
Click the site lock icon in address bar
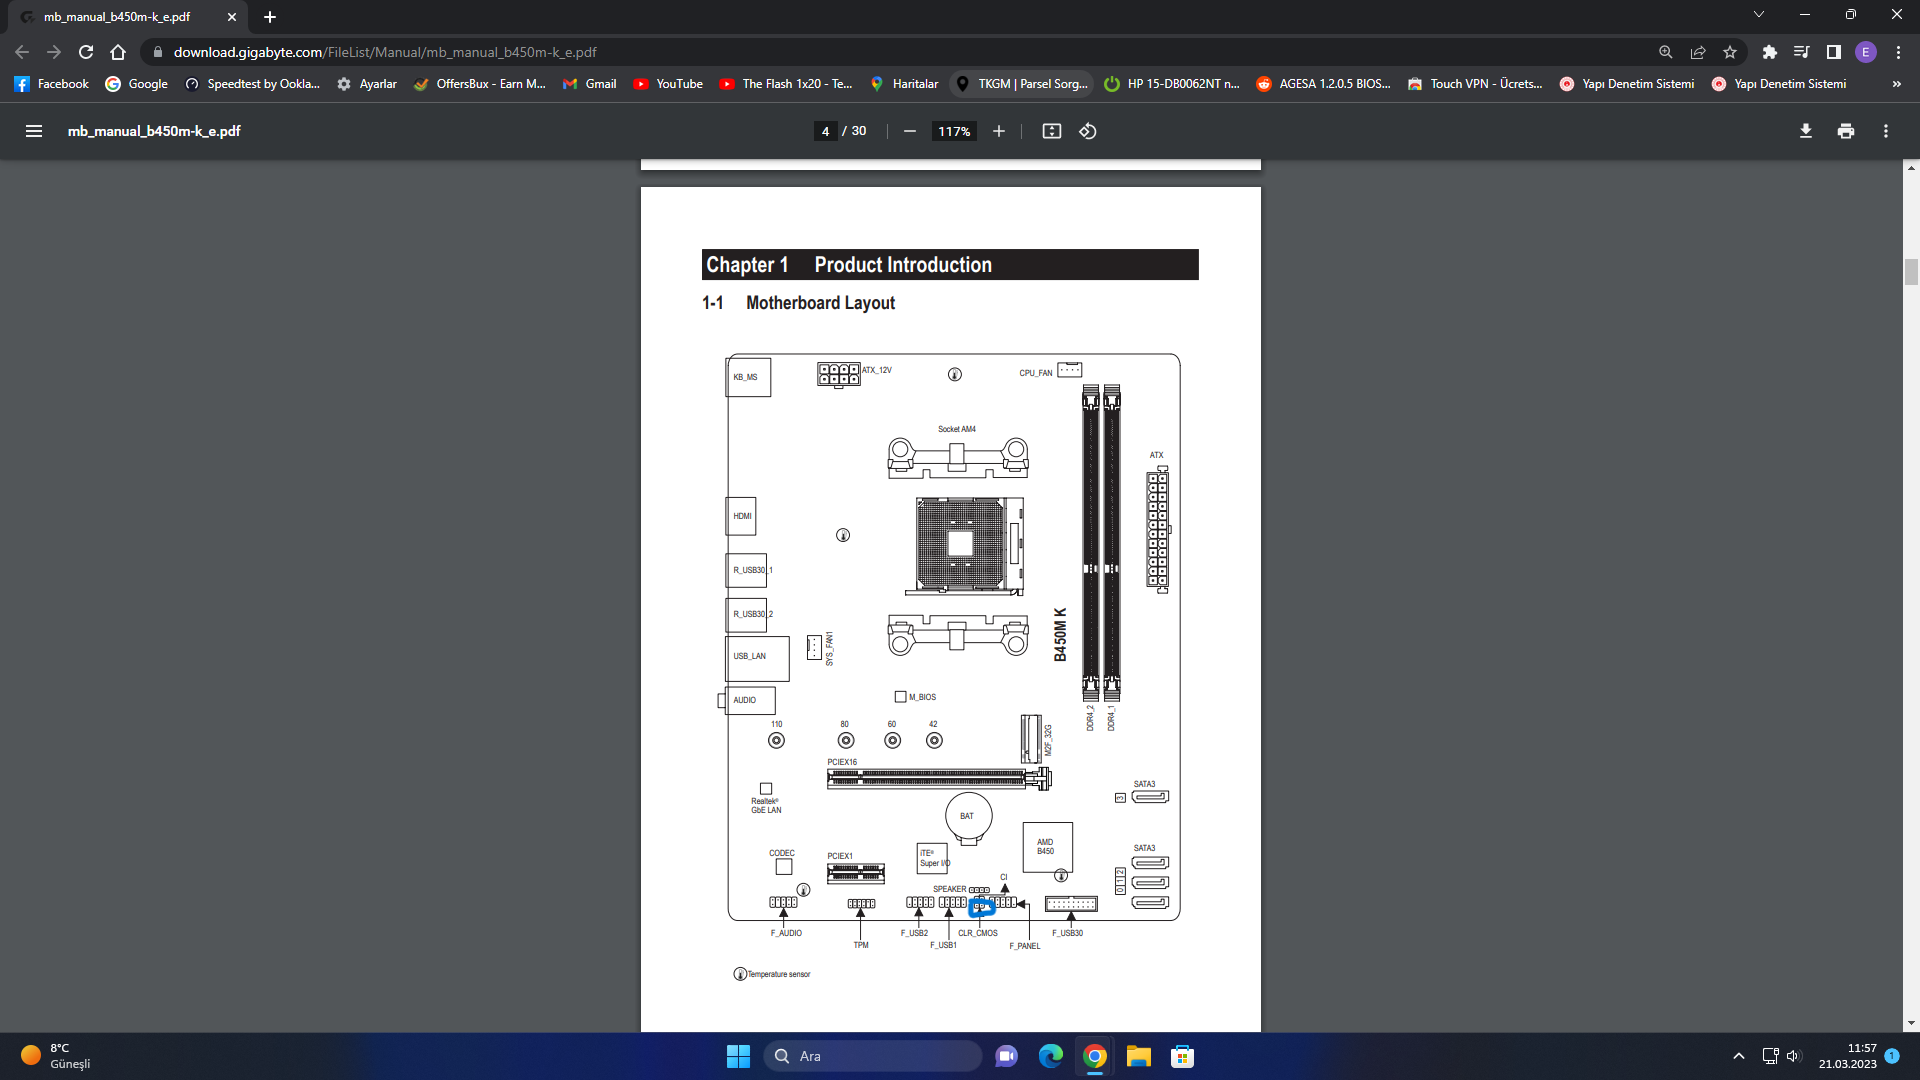pos(157,52)
